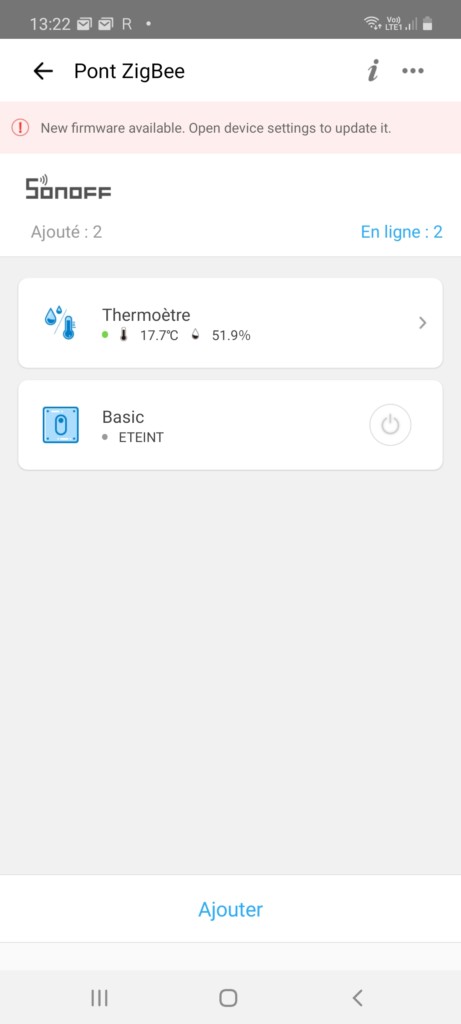Open the Thermoètre device card
461x1024 pixels.
coord(230,323)
